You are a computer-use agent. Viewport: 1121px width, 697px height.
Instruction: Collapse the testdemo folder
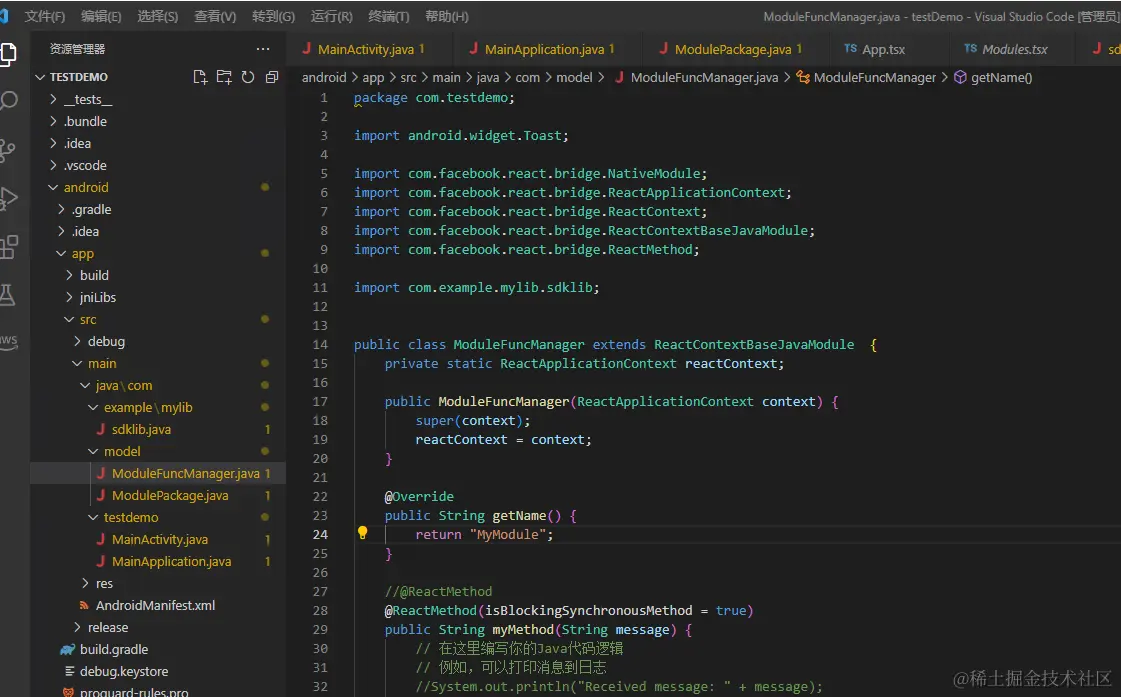tap(93, 517)
